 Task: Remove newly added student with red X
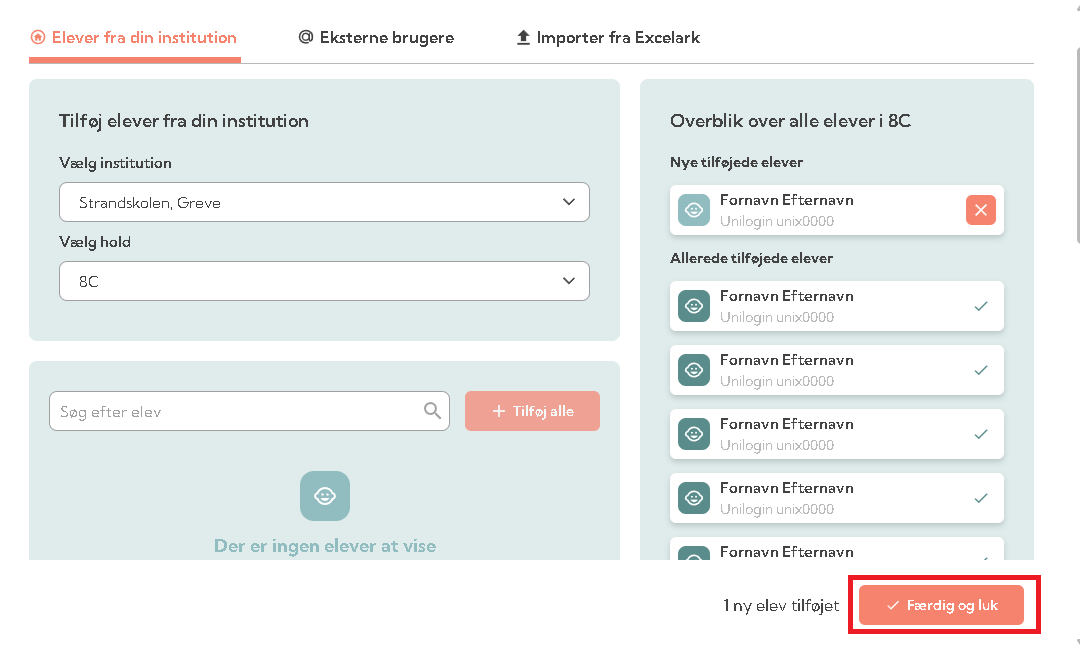pos(980,210)
